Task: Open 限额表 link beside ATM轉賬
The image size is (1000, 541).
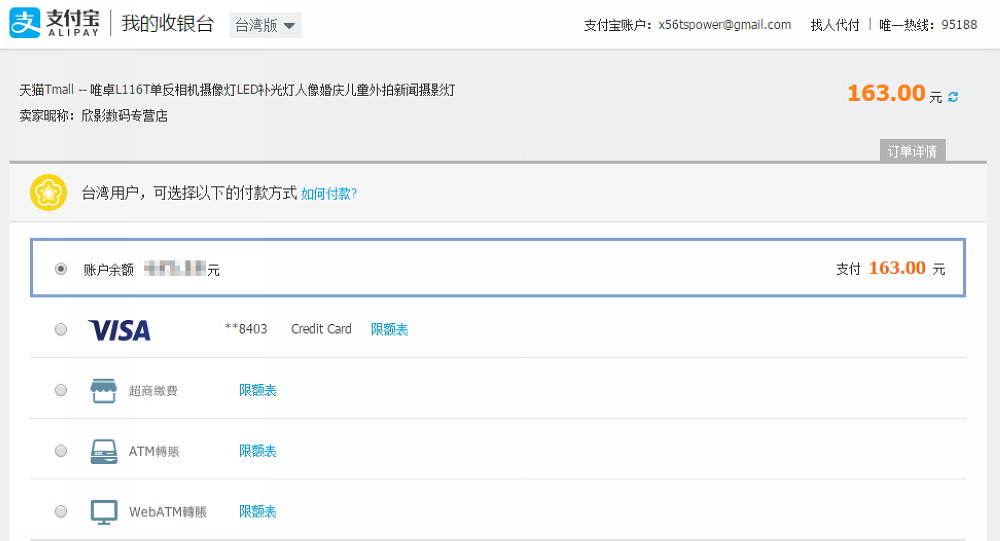Action: (258, 450)
